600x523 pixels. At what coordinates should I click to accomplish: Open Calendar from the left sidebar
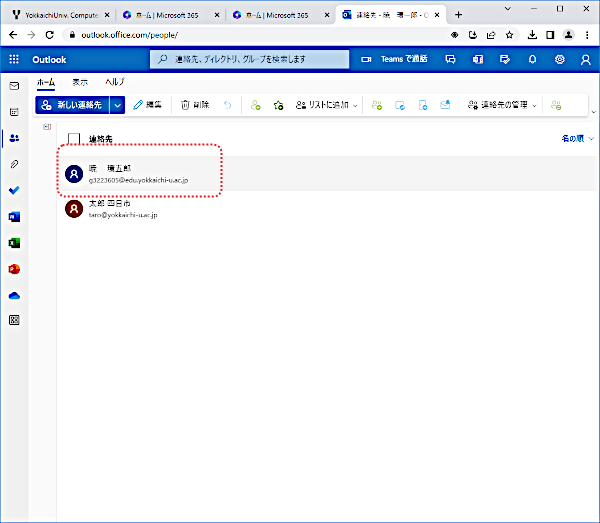click(14, 112)
